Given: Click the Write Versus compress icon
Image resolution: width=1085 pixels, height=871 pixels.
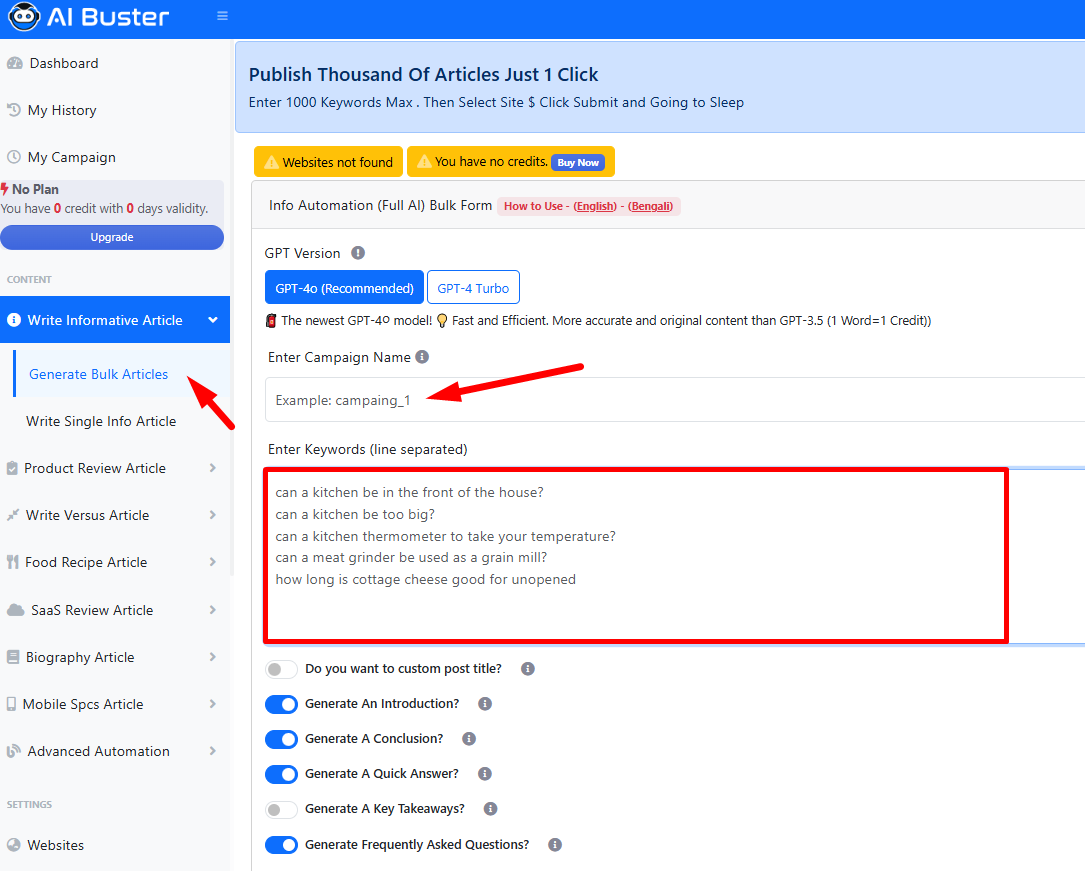Looking at the screenshot, I should pyautogui.click(x=12, y=515).
